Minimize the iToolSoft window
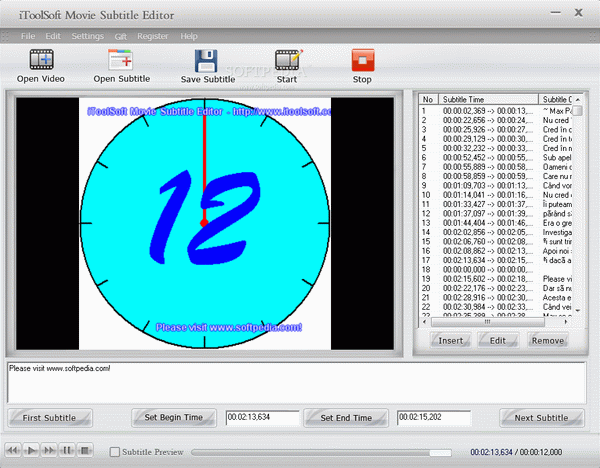The height and width of the screenshot is (468, 600). (556, 13)
